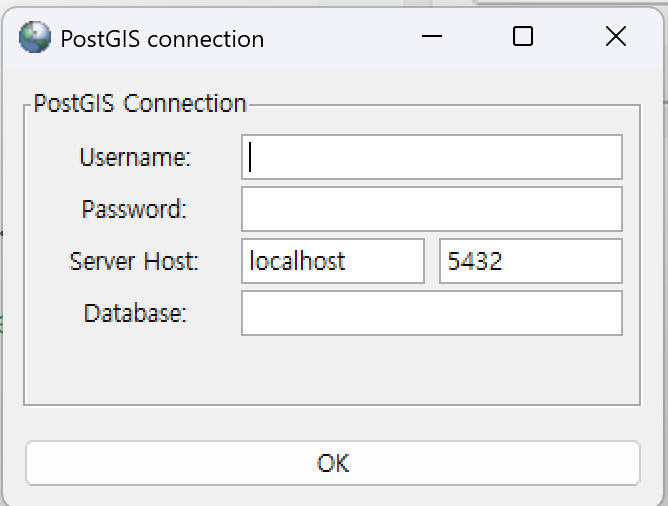Focus the Database name field
668x506 pixels.
click(x=432, y=313)
